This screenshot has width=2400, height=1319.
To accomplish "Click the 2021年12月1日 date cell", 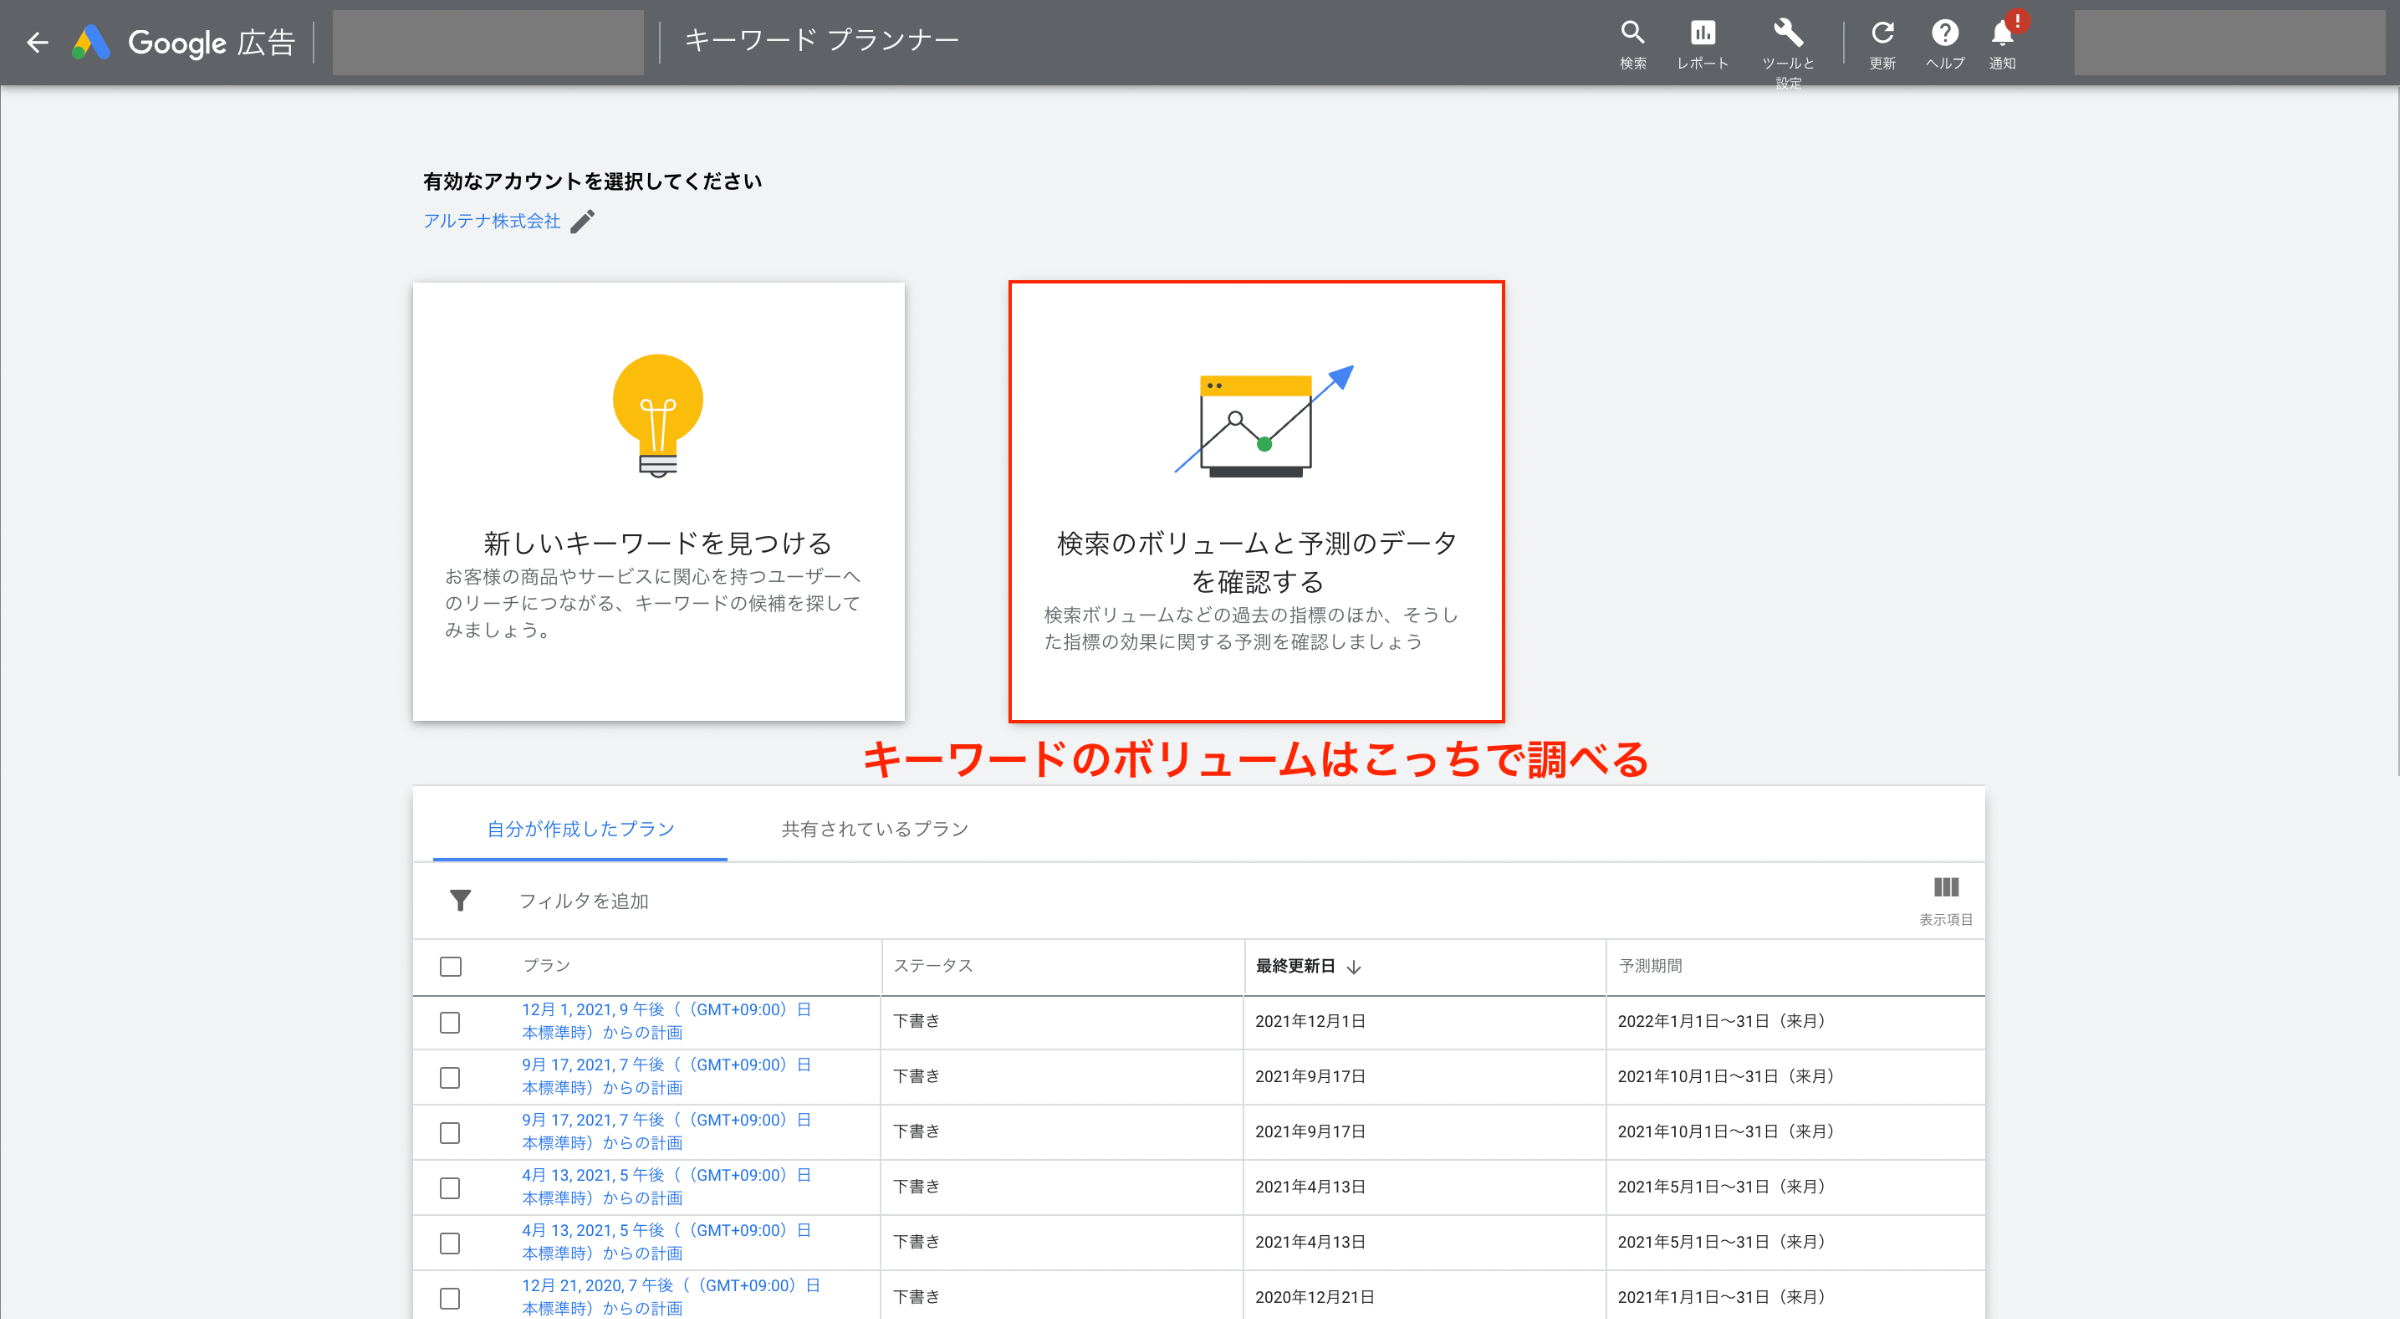I will pyautogui.click(x=1310, y=1021).
